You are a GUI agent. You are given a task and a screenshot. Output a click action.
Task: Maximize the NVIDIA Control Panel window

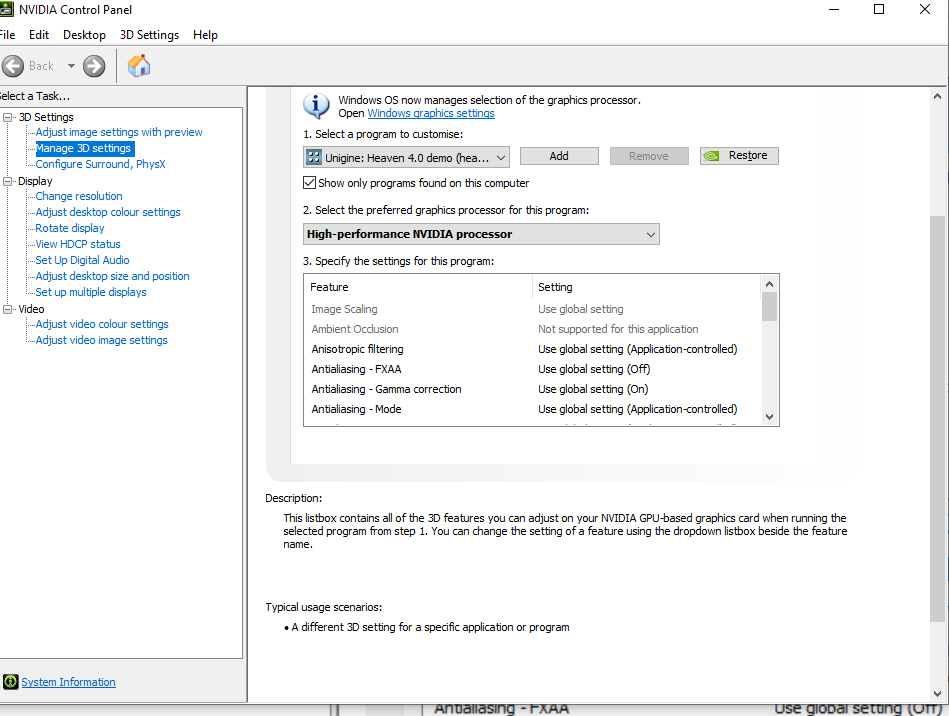coord(879,10)
